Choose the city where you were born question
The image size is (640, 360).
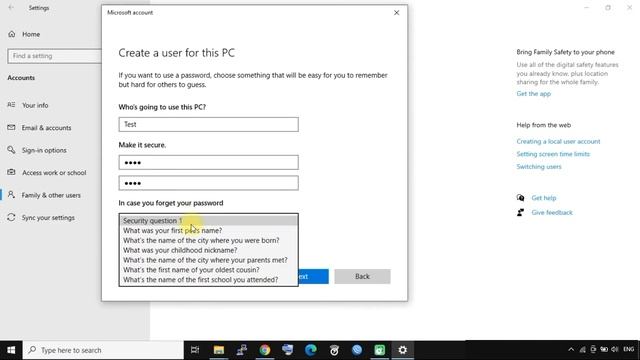(x=209, y=240)
